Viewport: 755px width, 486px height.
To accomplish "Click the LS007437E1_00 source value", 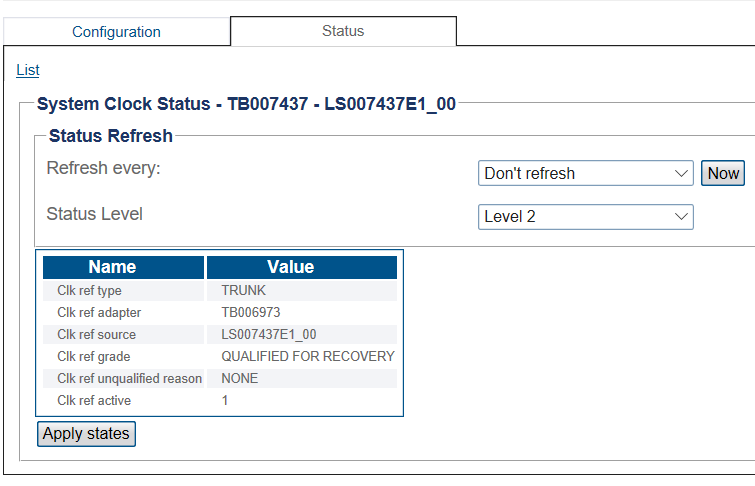I will click(269, 335).
